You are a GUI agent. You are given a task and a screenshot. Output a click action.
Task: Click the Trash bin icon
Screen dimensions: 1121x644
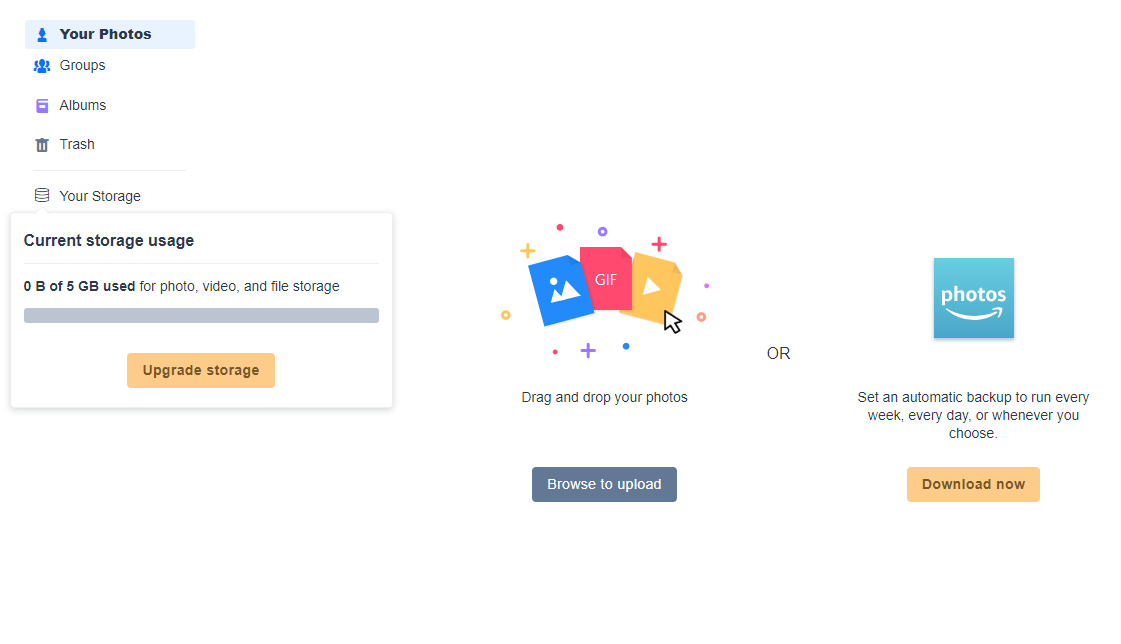click(x=42, y=145)
